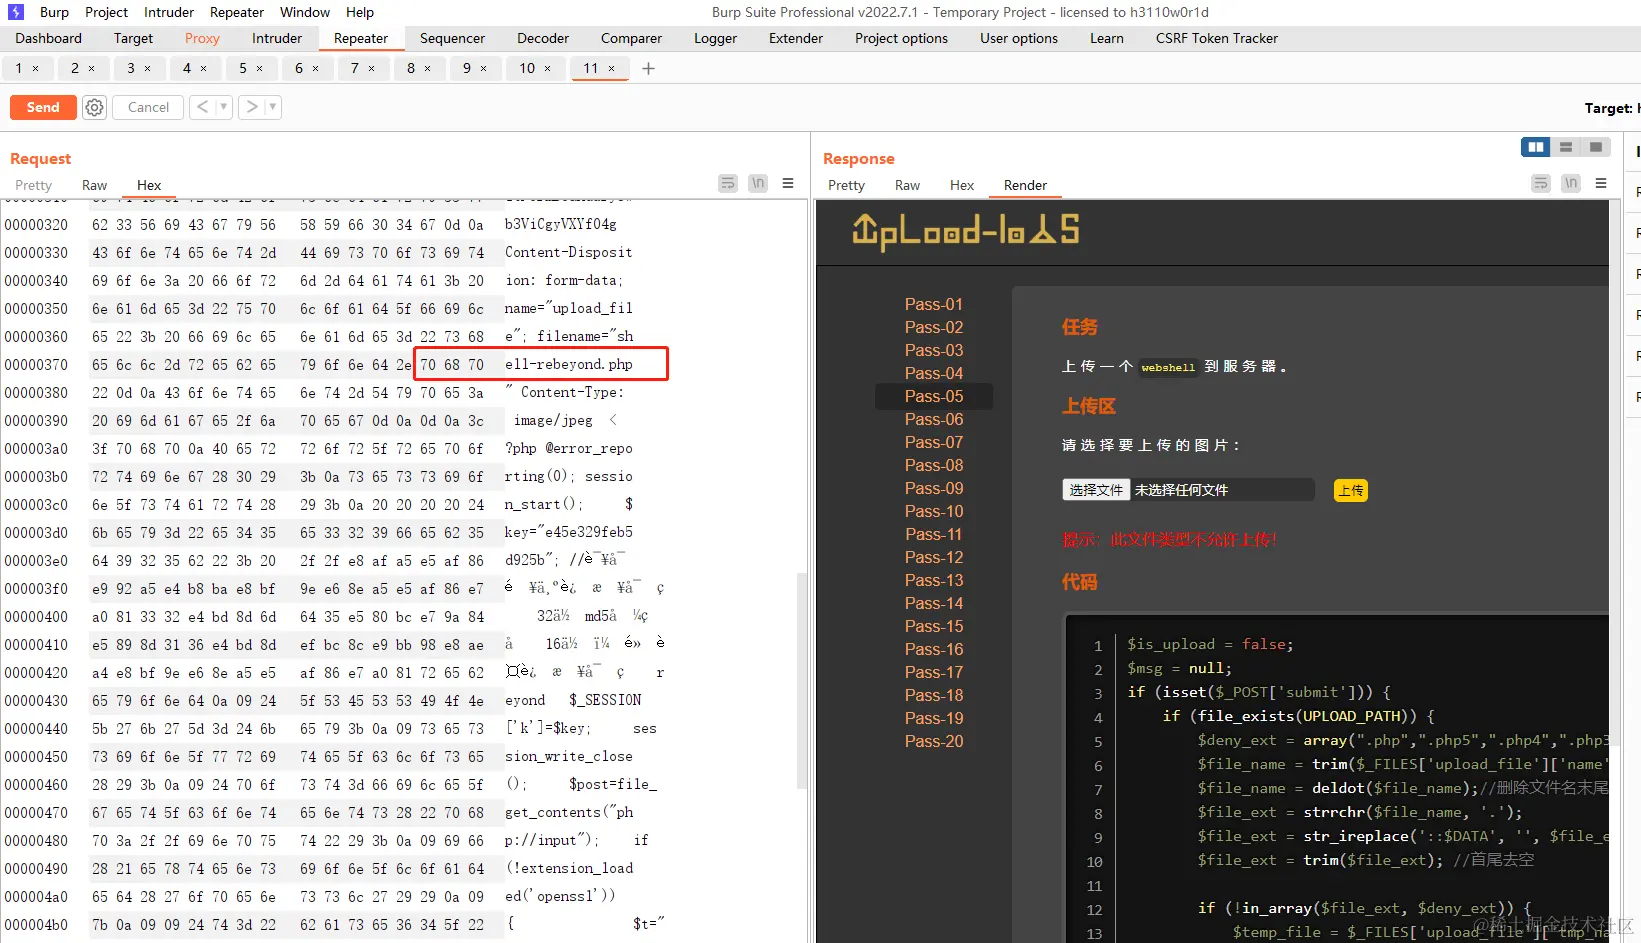
Task: Close Repeater tab 2
Action: (91, 68)
